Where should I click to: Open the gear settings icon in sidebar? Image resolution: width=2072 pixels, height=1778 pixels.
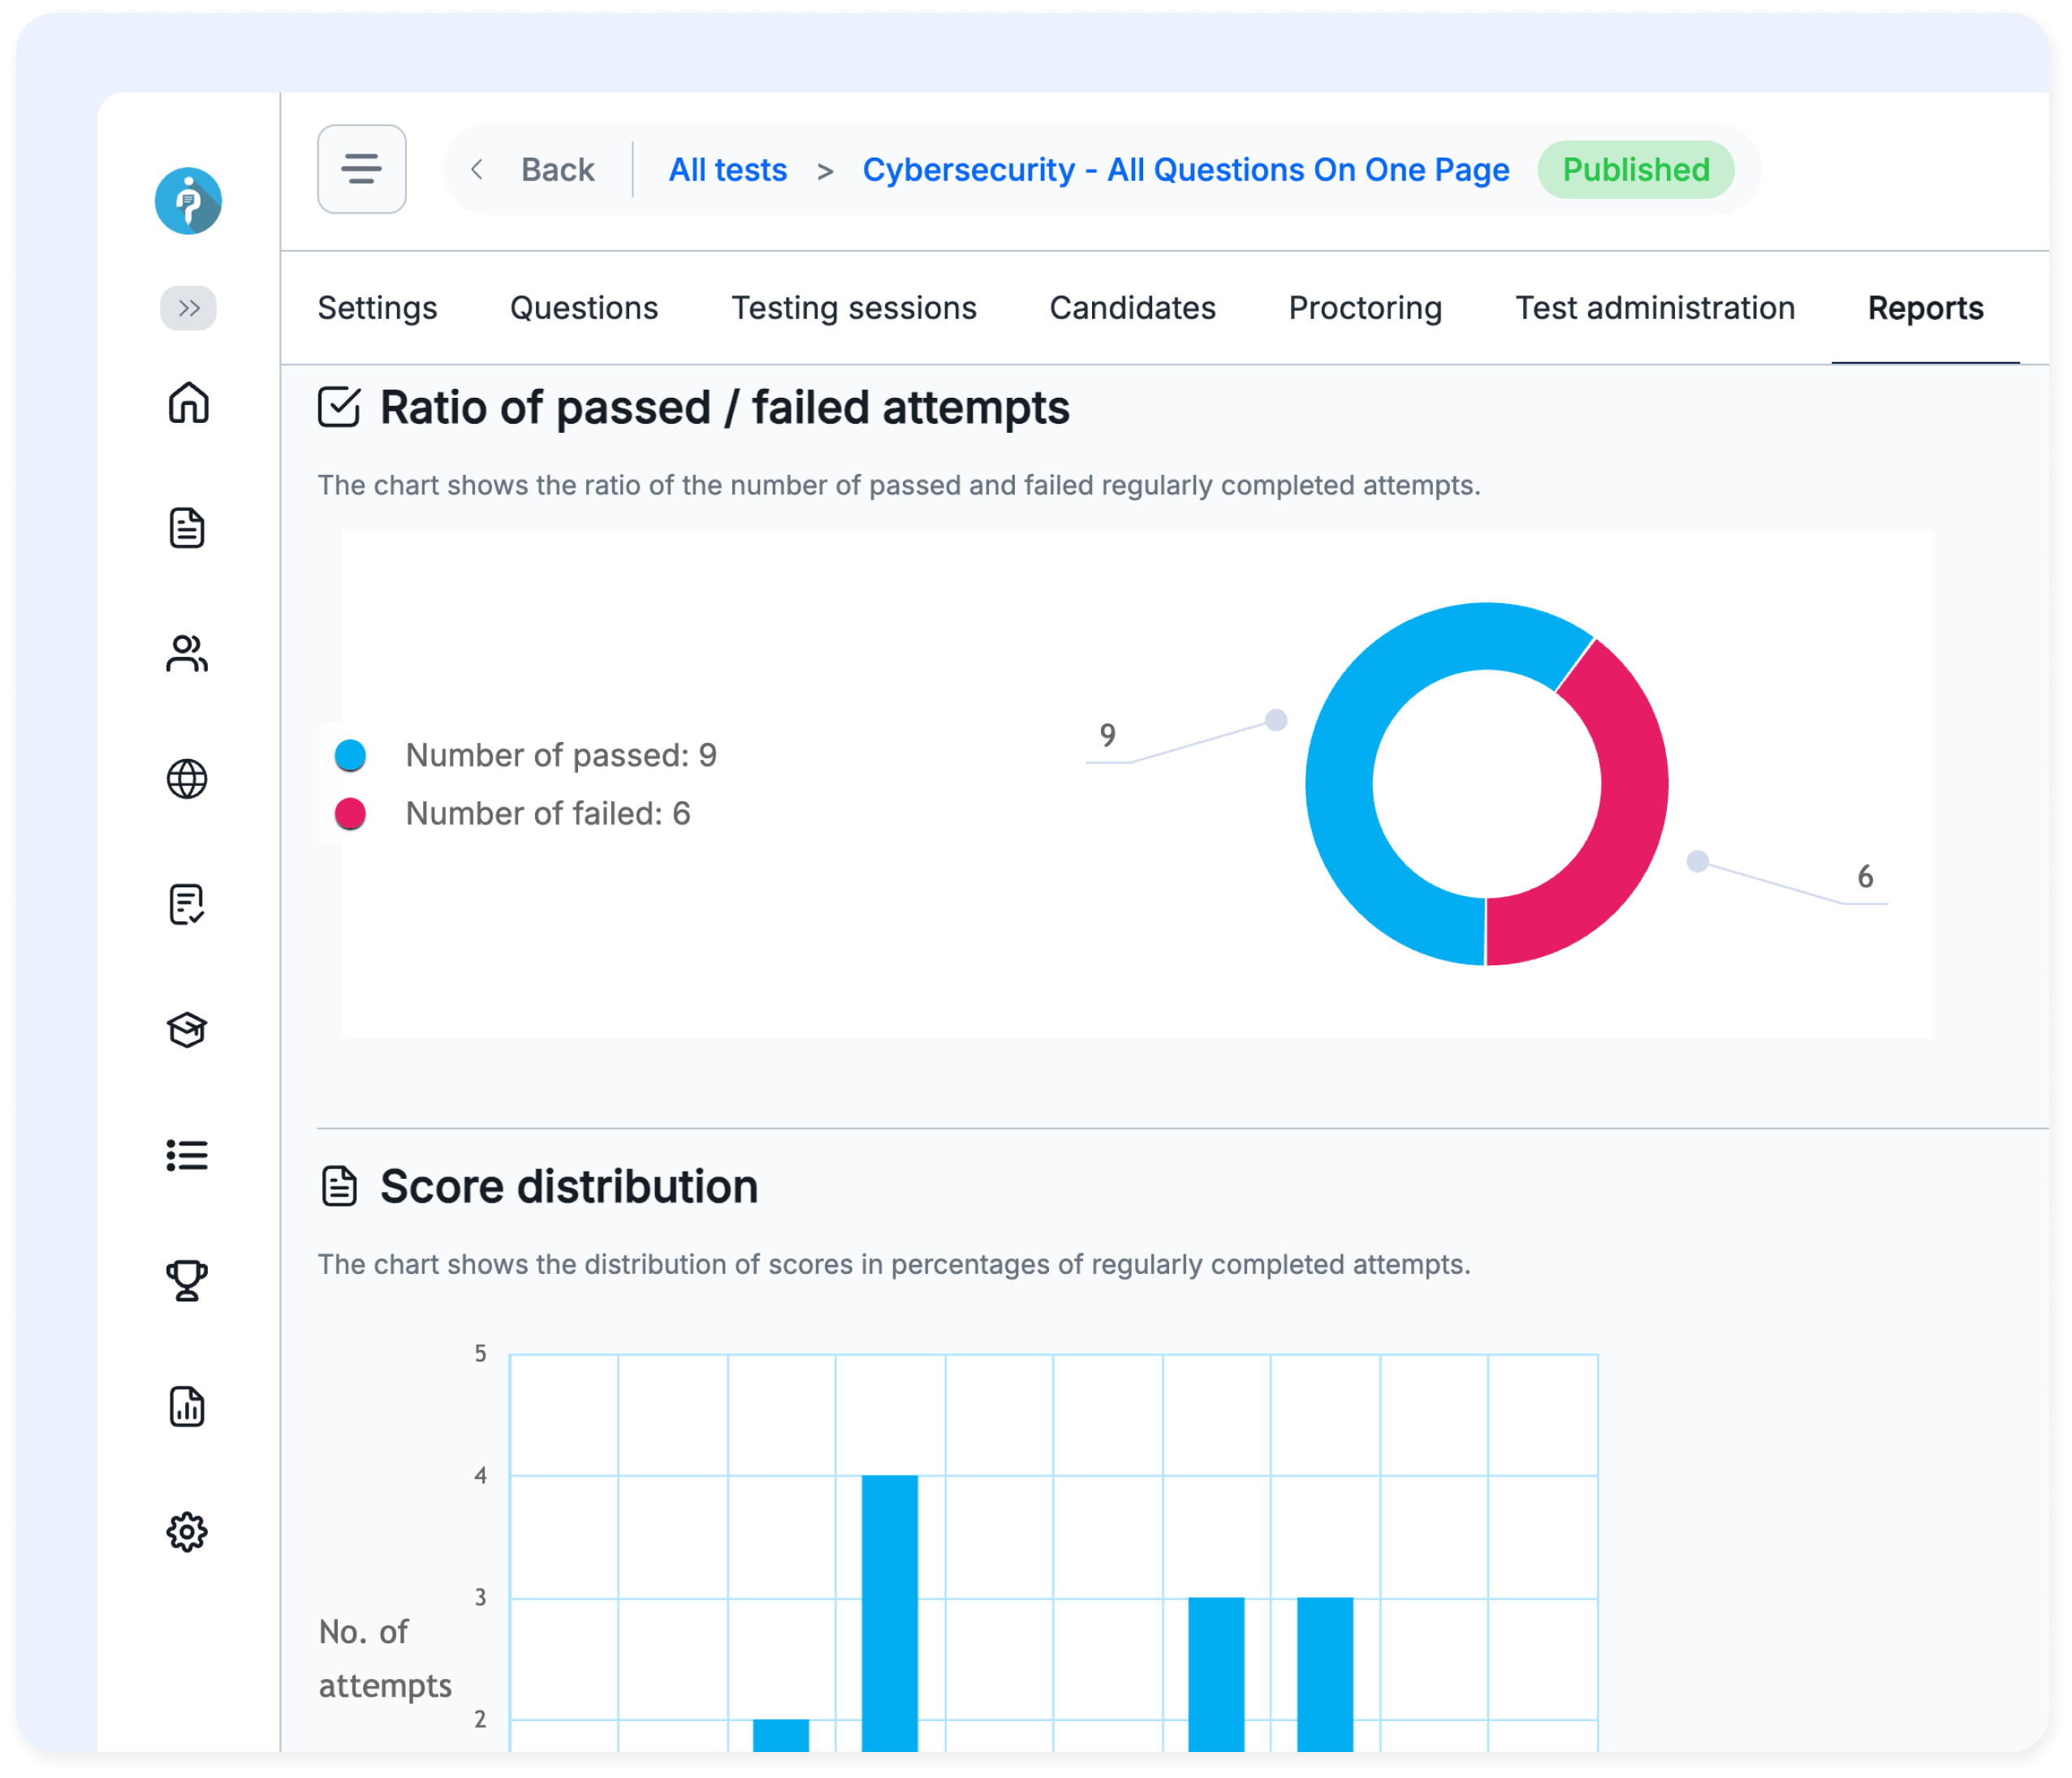pyautogui.click(x=187, y=1532)
